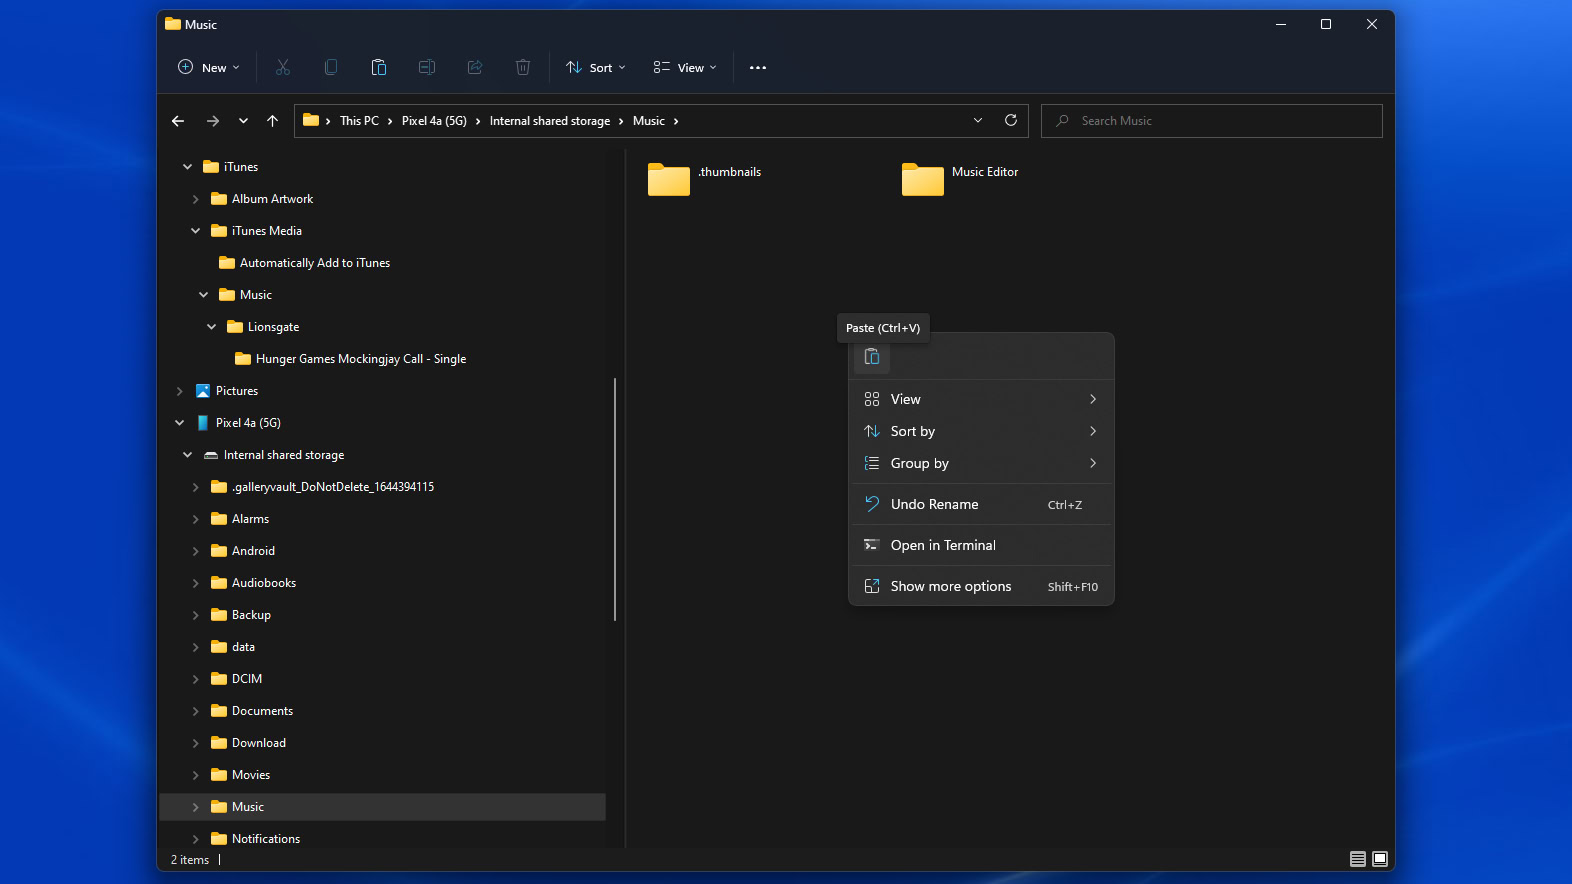The width and height of the screenshot is (1572, 884).
Task: Go up one folder level
Action: click(x=272, y=121)
